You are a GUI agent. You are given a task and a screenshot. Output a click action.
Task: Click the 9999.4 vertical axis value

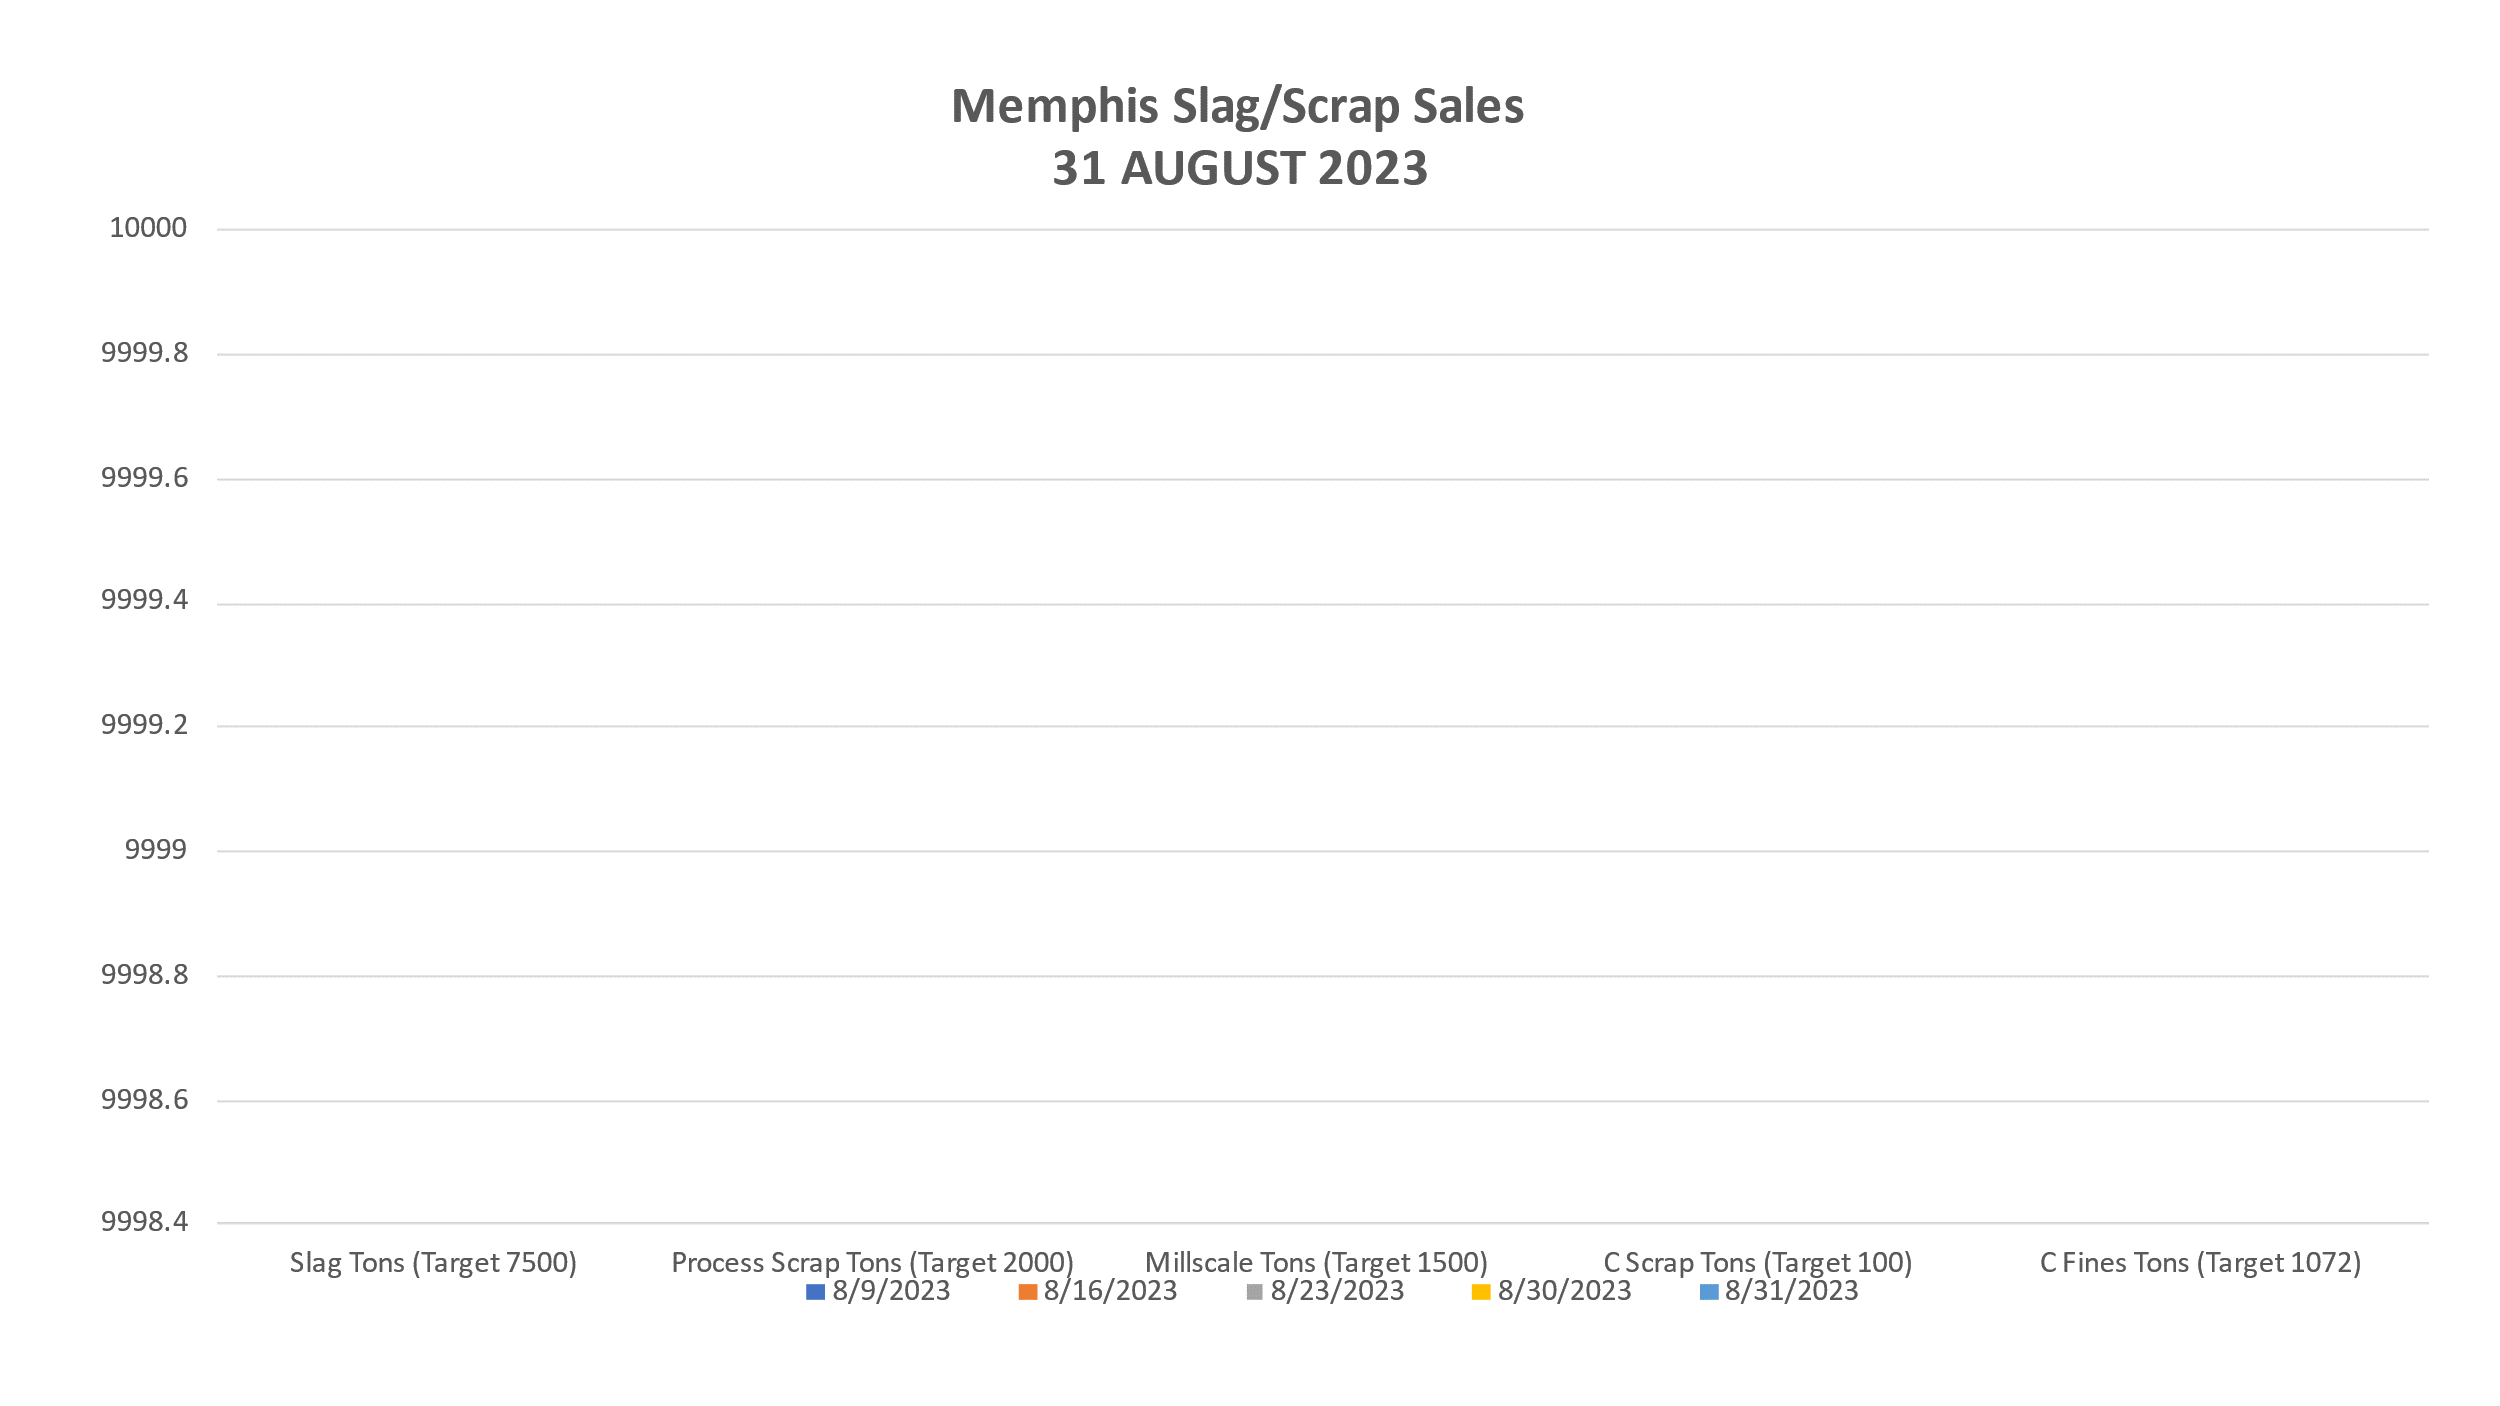144,600
